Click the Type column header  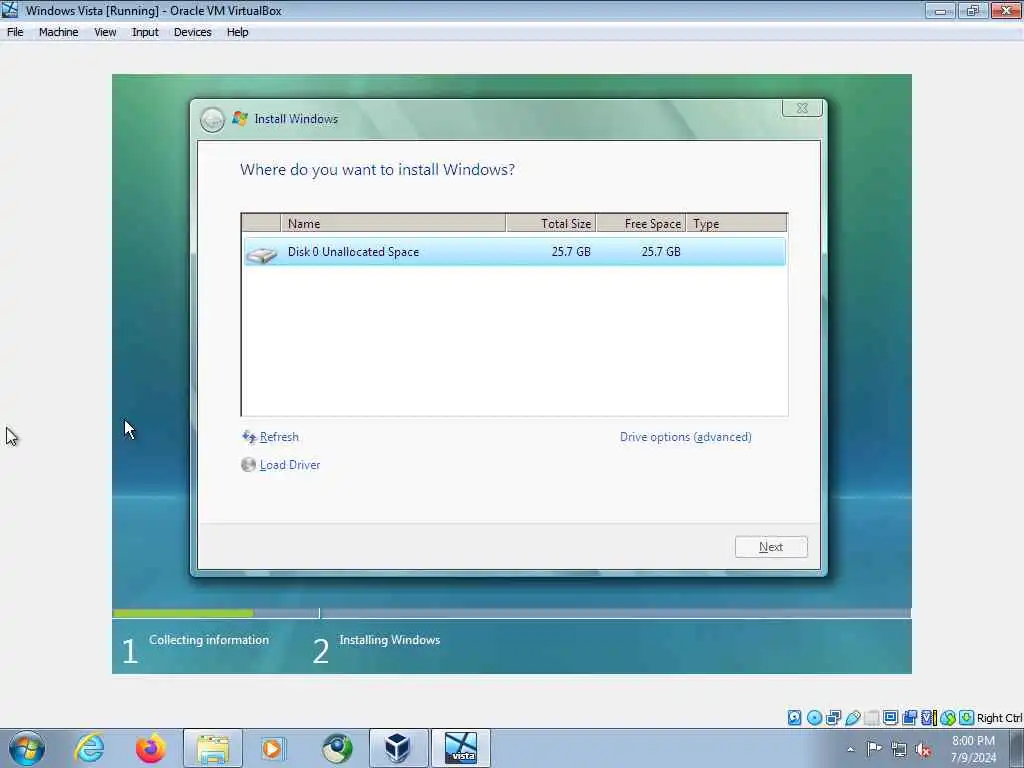[737, 223]
